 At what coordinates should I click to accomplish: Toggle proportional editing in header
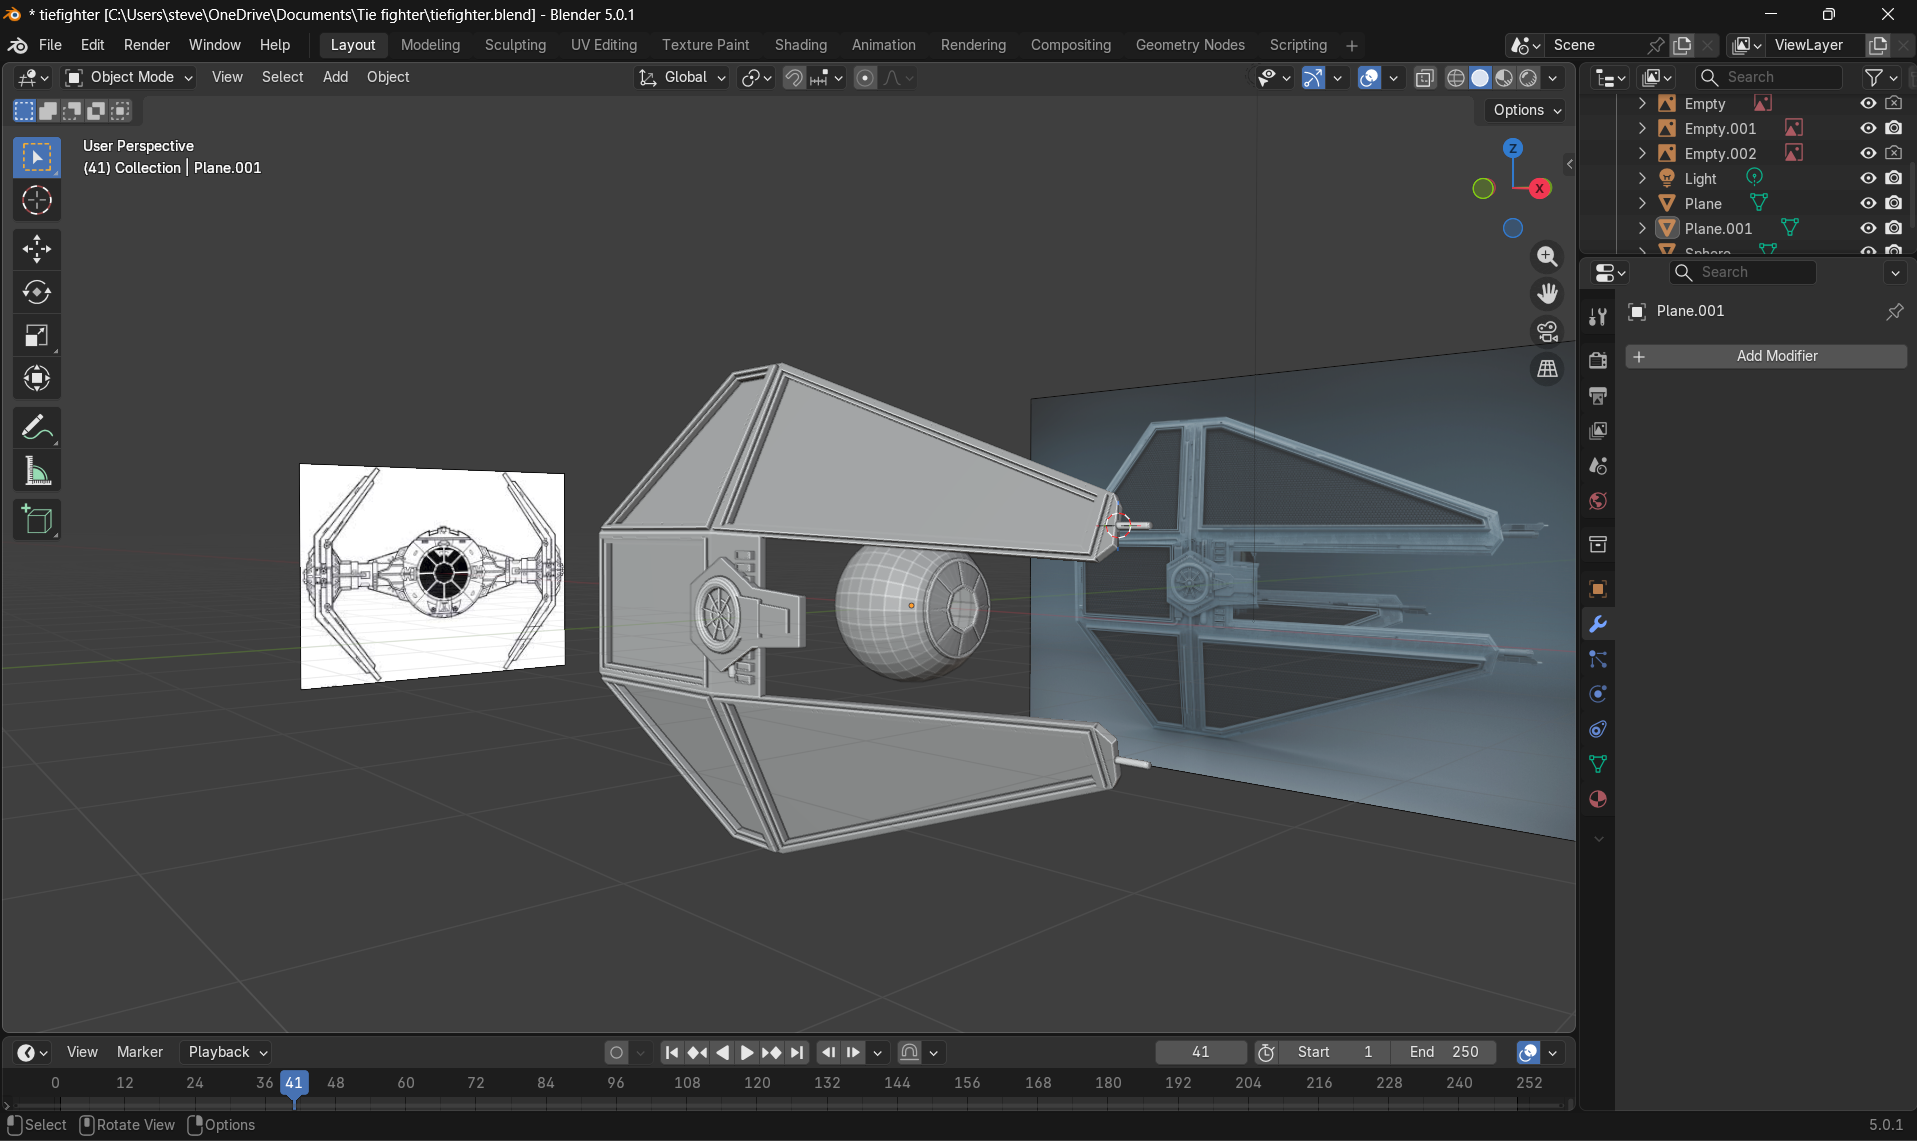pos(865,78)
